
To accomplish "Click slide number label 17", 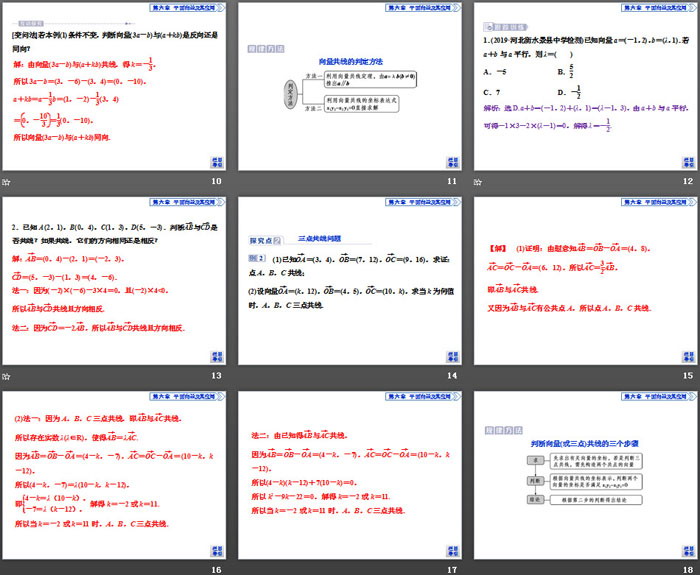I will click(452, 570).
